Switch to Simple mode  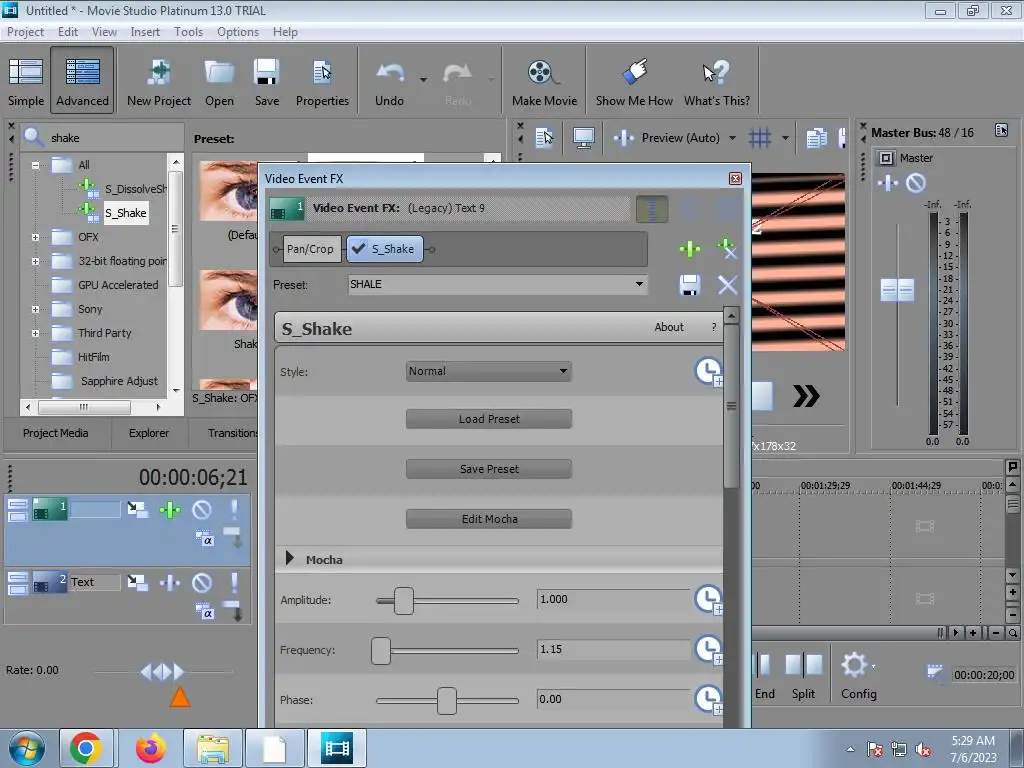[x=25, y=81]
